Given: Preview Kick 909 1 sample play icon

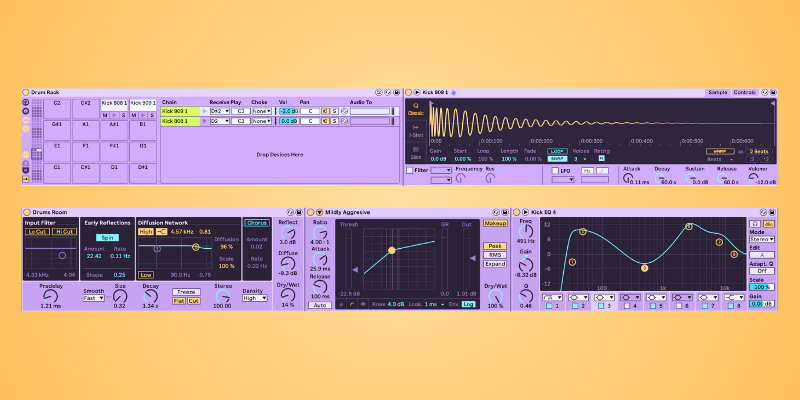Looking at the screenshot, I should 417,92.
